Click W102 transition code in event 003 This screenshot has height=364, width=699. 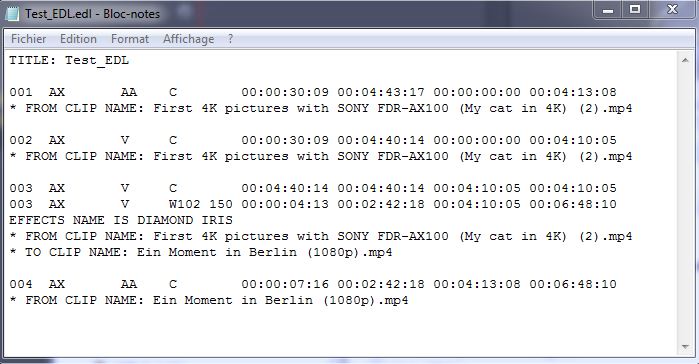pos(184,204)
